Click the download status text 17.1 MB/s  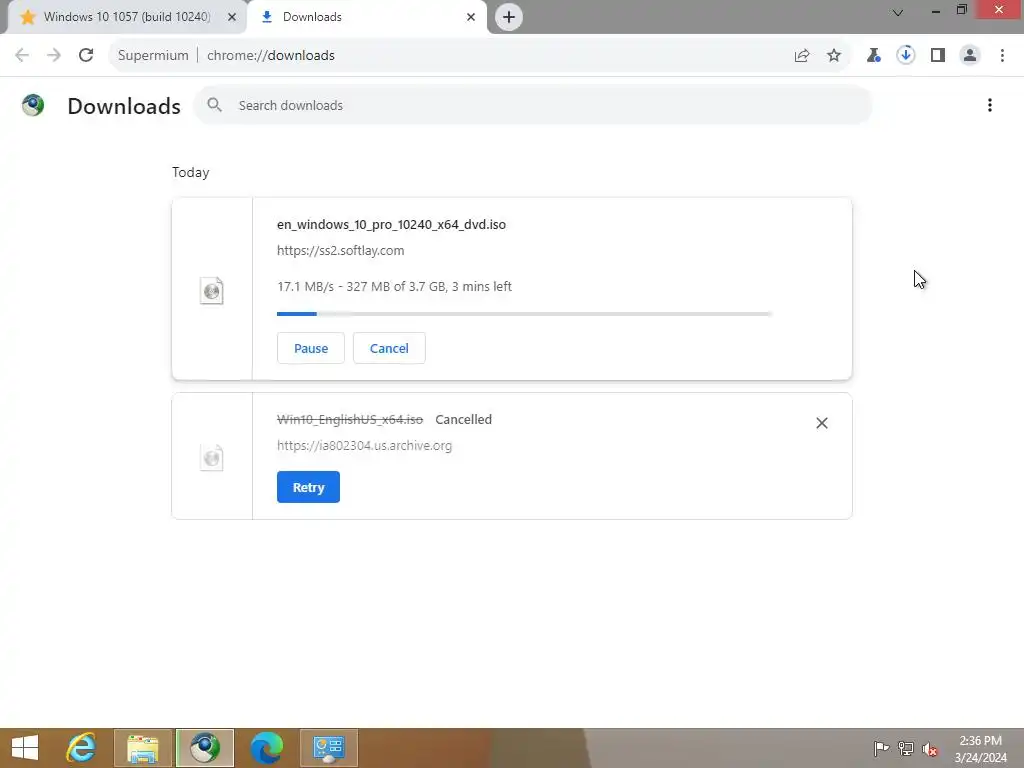394,287
